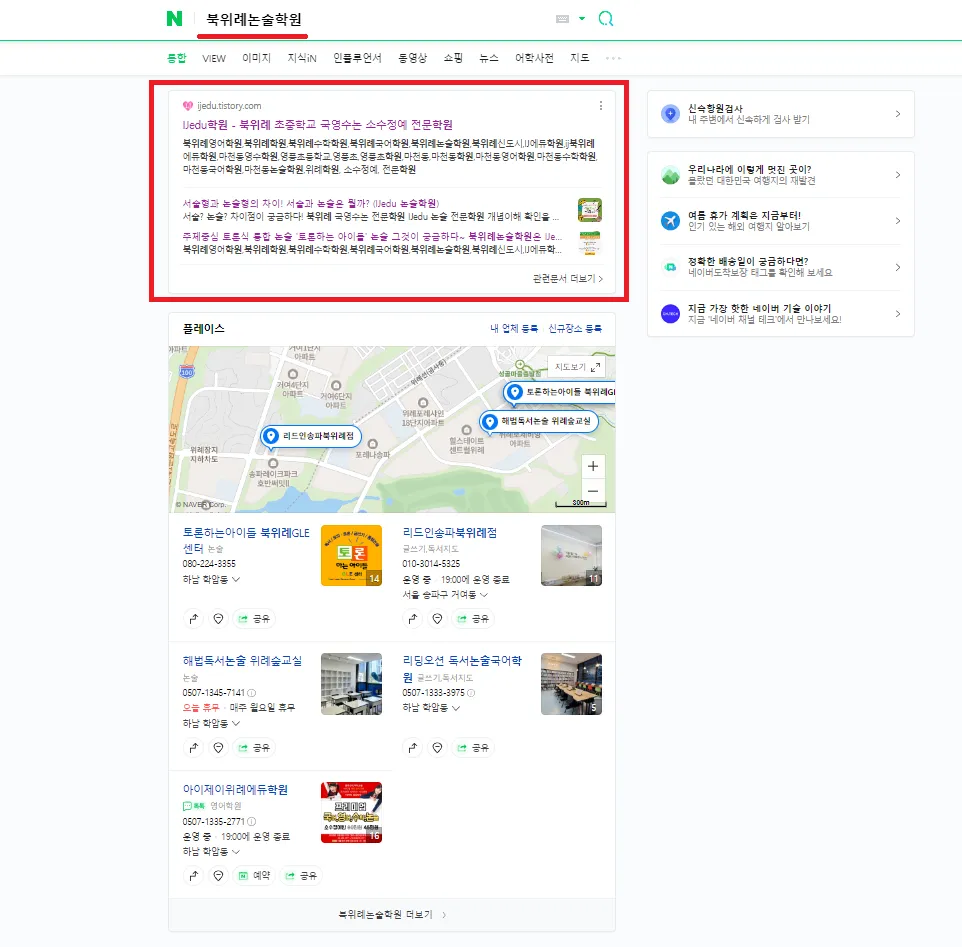The height and width of the screenshot is (947, 962).
Task: Open the 리딩오션 독서논술국어학원 listing
Action: click(x=462, y=668)
